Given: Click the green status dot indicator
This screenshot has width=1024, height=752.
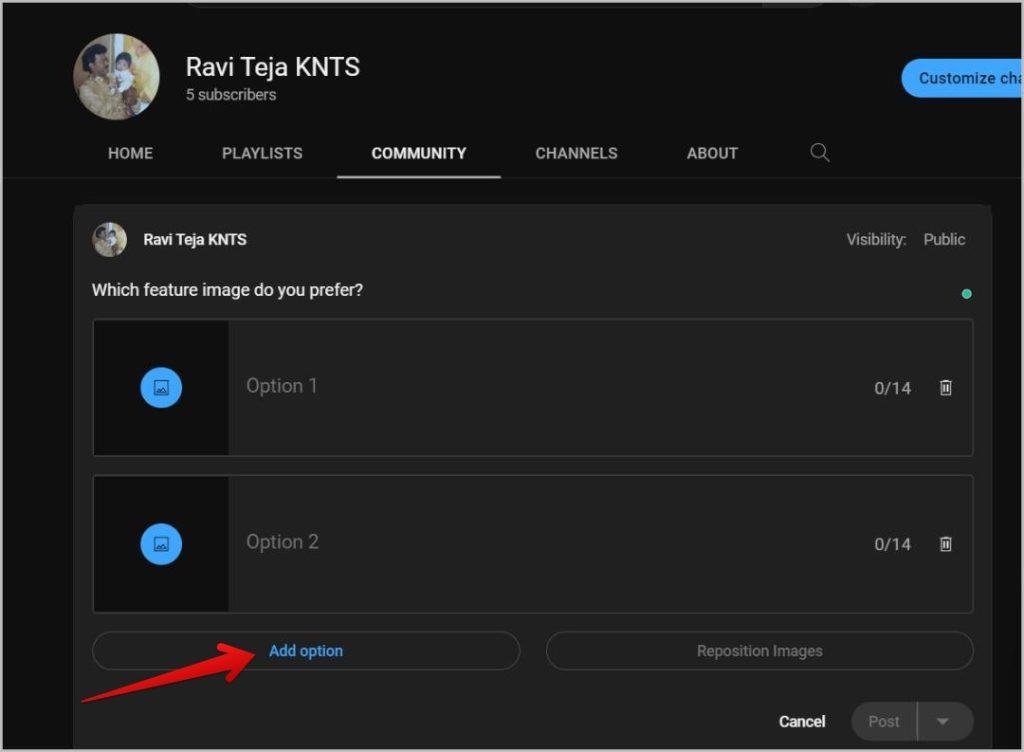Looking at the screenshot, I should 967,294.
